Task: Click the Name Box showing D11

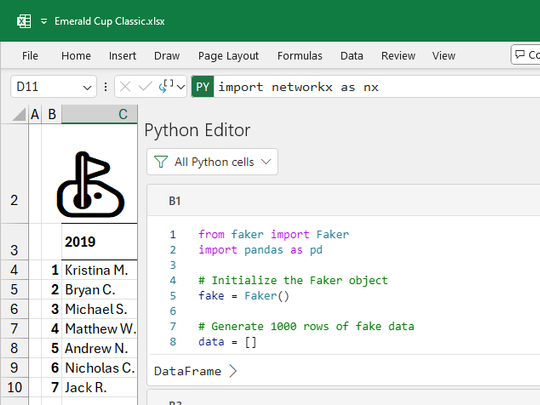Action: pos(53,86)
